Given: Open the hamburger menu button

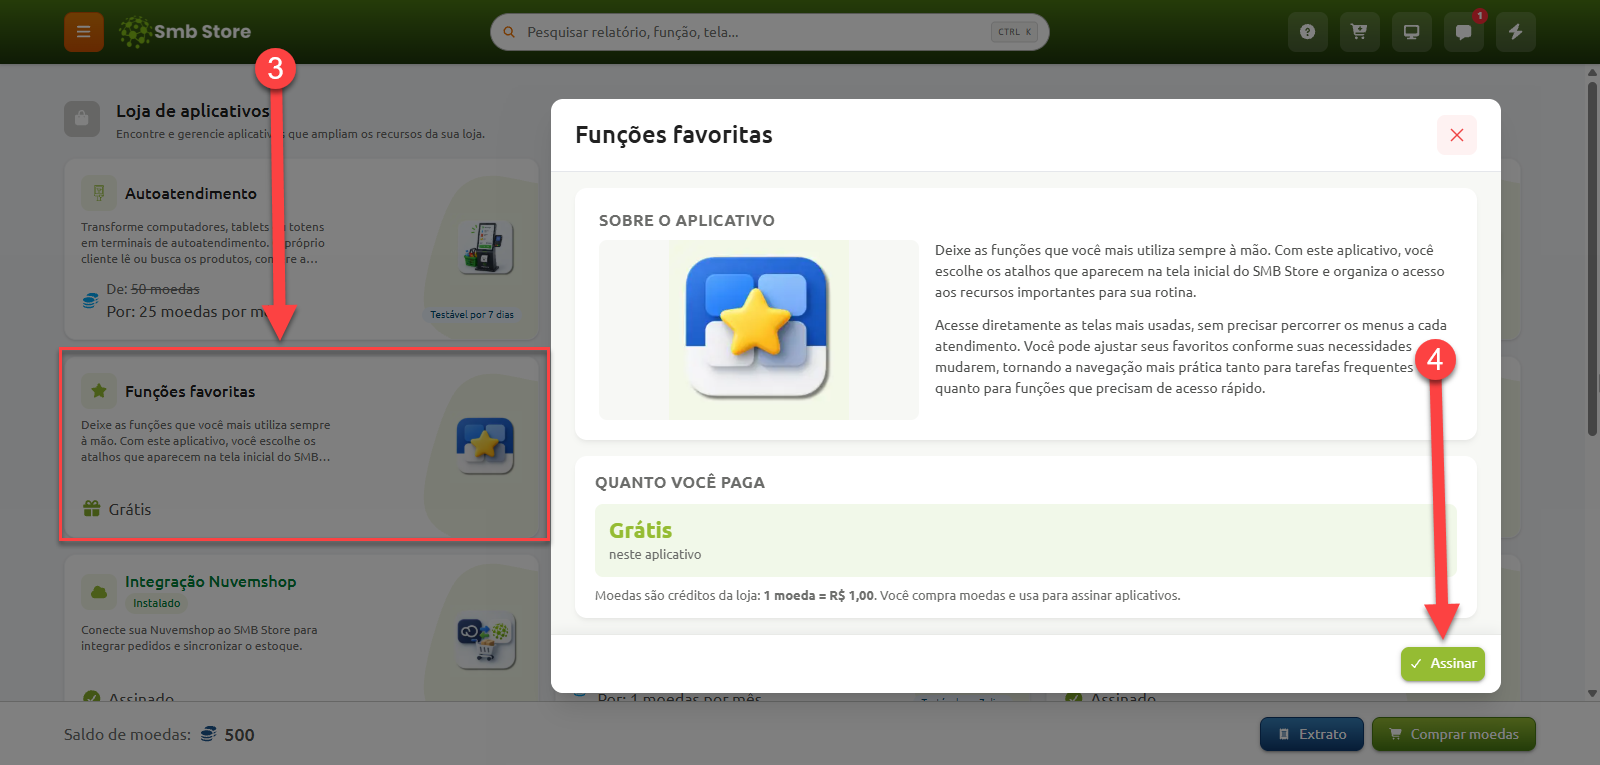Looking at the screenshot, I should (x=84, y=32).
